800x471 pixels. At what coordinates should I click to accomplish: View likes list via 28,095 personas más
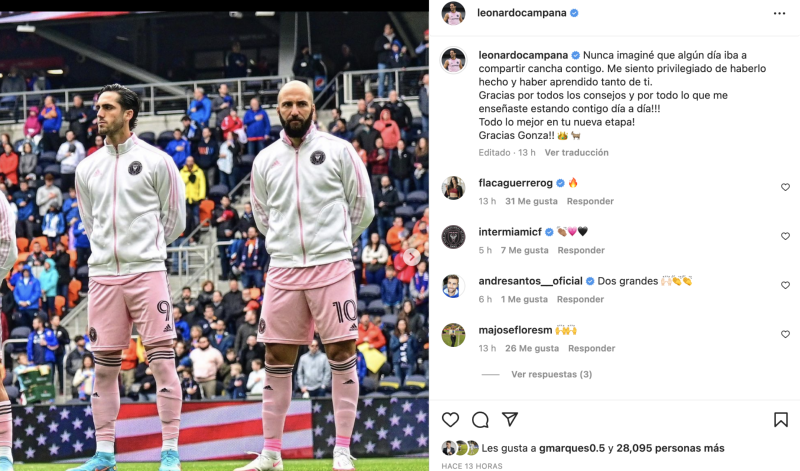pos(670,448)
